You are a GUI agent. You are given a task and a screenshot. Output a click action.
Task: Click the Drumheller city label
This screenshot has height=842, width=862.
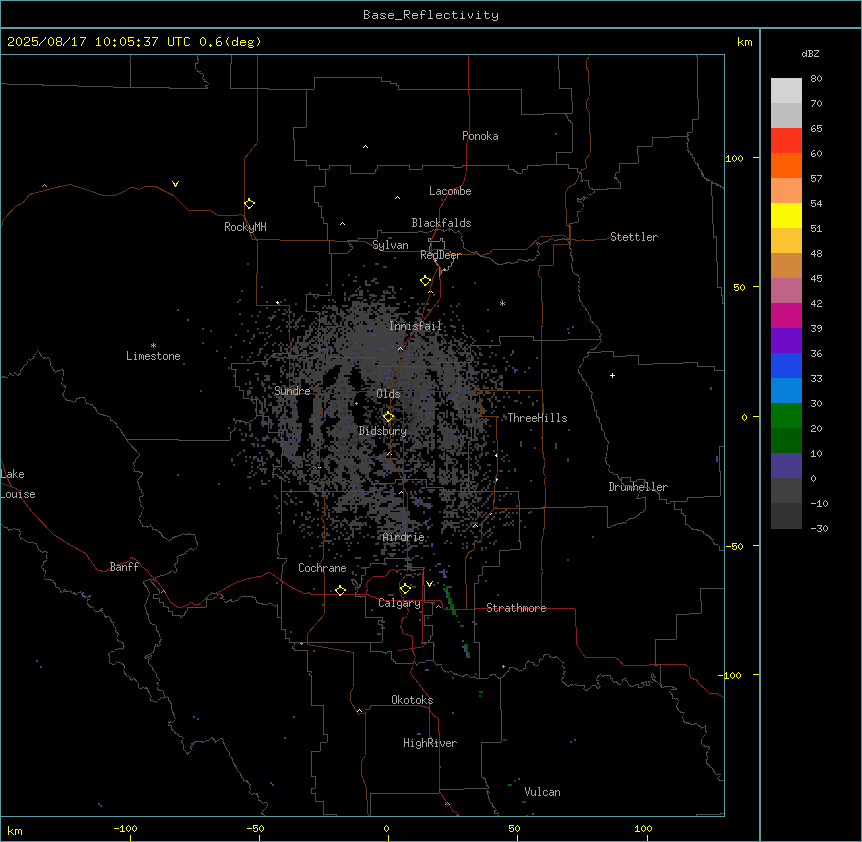(x=638, y=487)
